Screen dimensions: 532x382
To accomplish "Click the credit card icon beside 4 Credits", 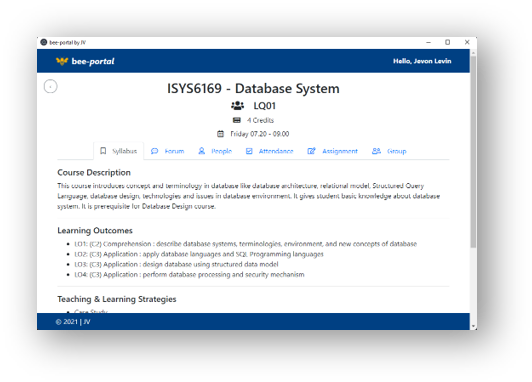I will (x=237, y=120).
